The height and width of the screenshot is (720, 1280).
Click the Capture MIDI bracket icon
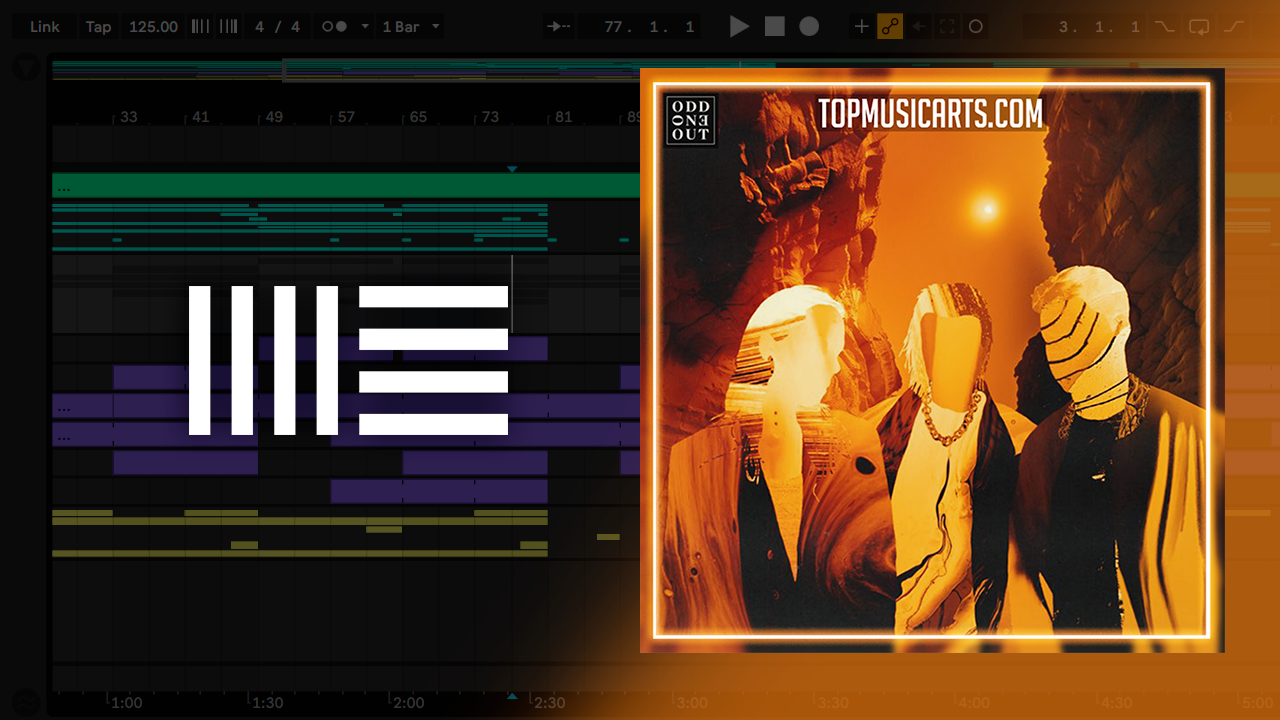point(947,27)
